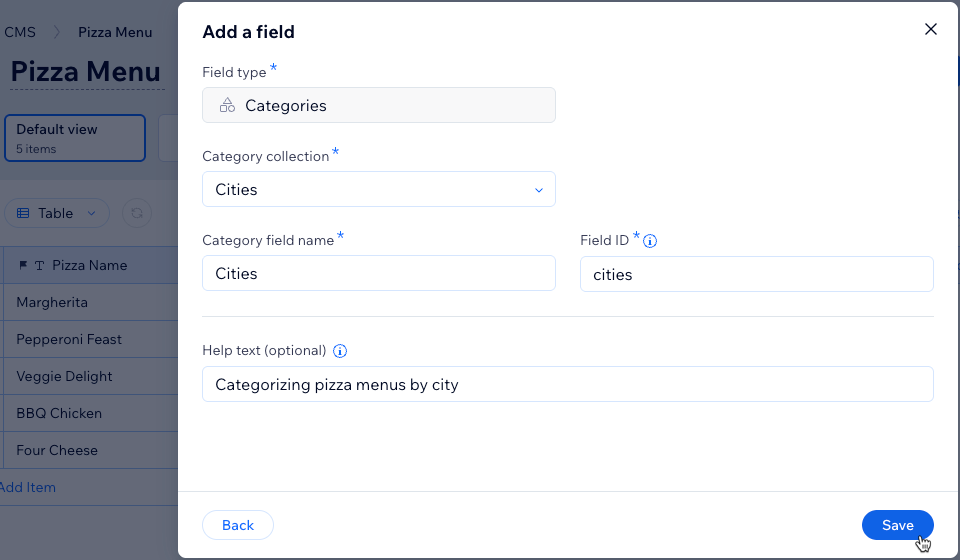Select the BBQ Chicken row
This screenshot has height=560, width=960.
click(x=90, y=413)
